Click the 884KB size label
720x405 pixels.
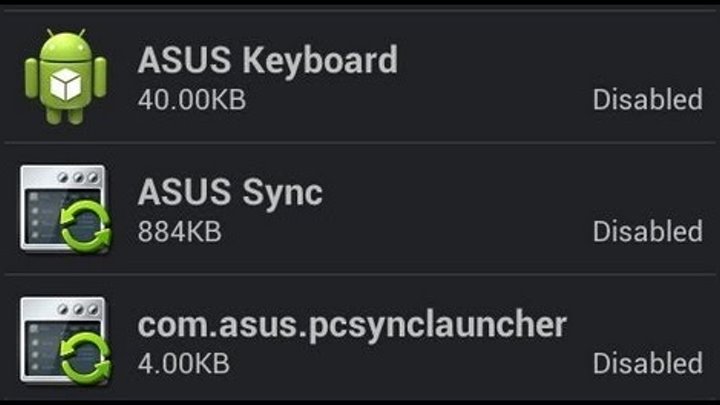179,232
